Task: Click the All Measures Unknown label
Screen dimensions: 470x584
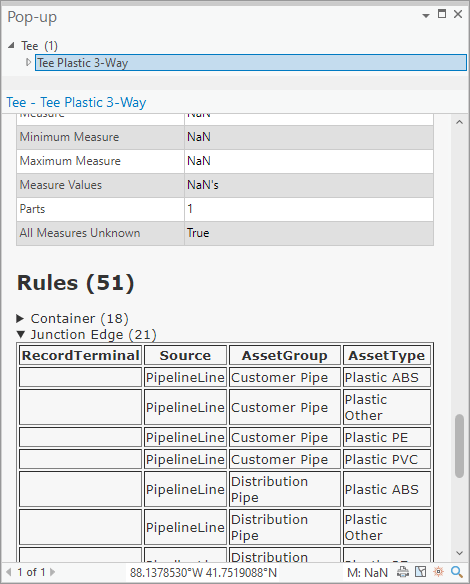Action: click(x=80, y=233)
